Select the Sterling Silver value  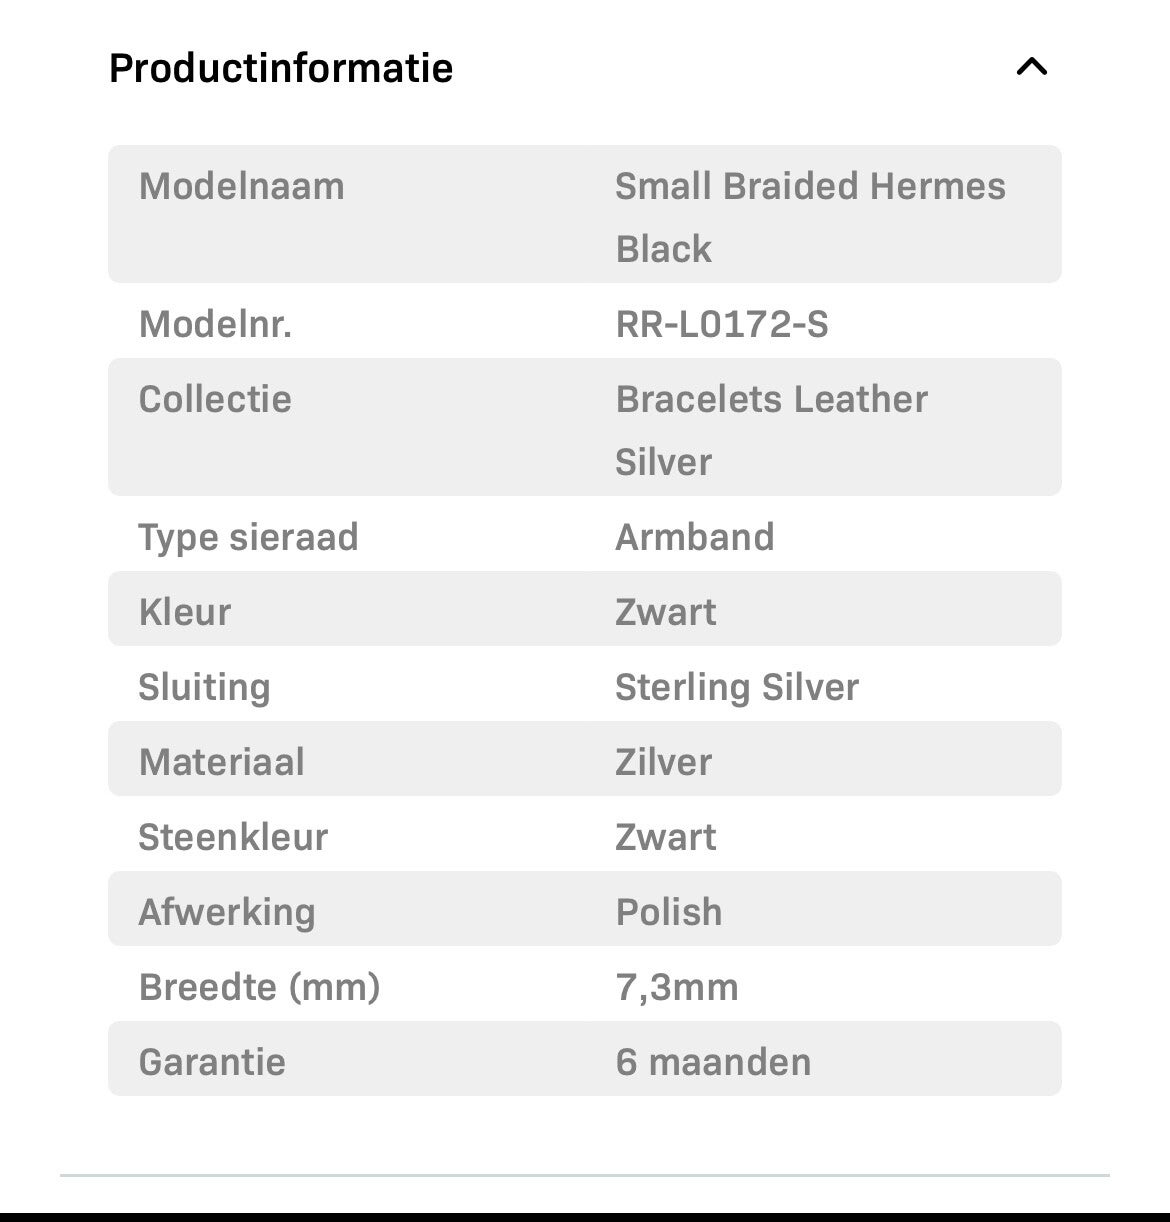pos(736,687)
